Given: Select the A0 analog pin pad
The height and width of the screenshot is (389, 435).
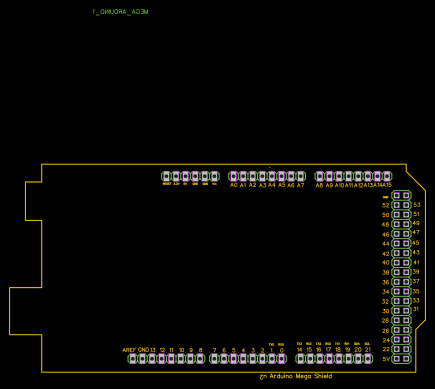Looking at the screenshot, I should (233, 176).
